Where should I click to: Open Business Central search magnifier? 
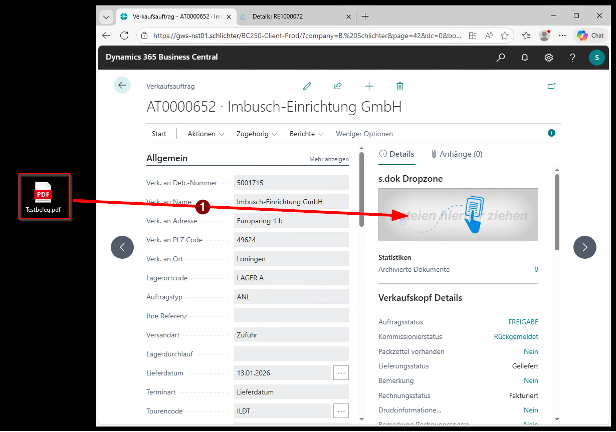[500, 58]
